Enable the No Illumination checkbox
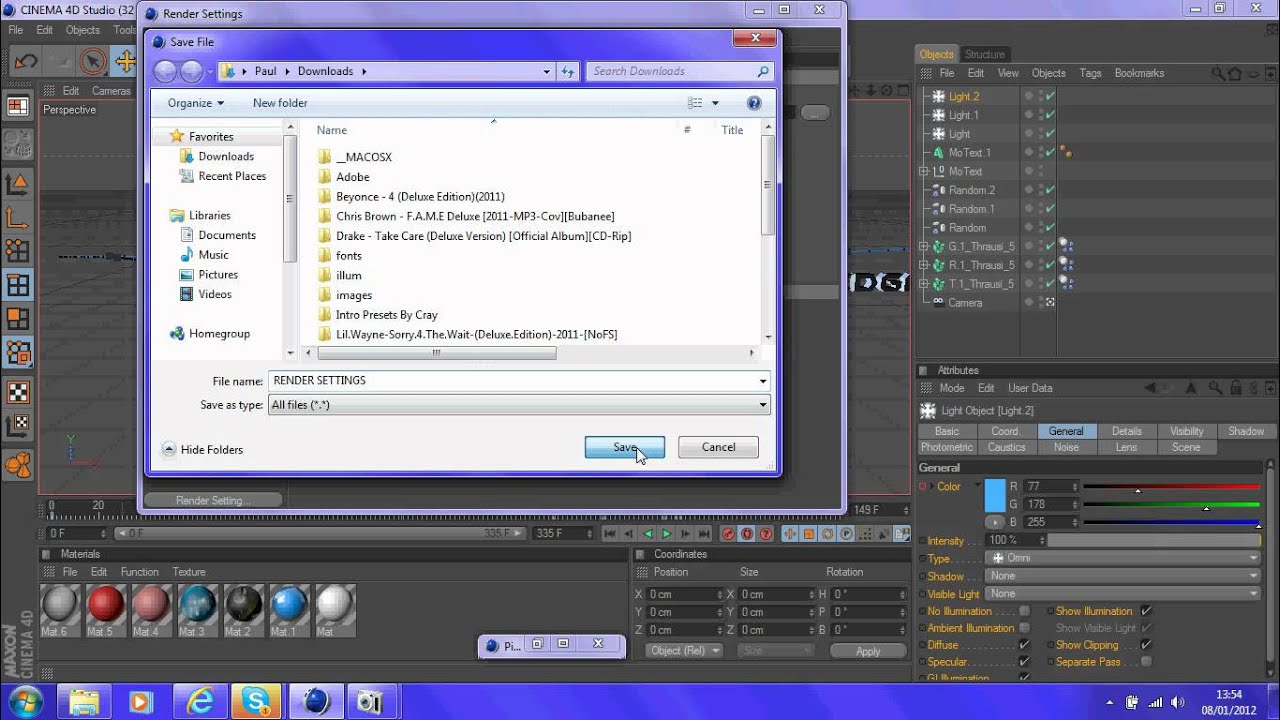 pos(1024,611)
